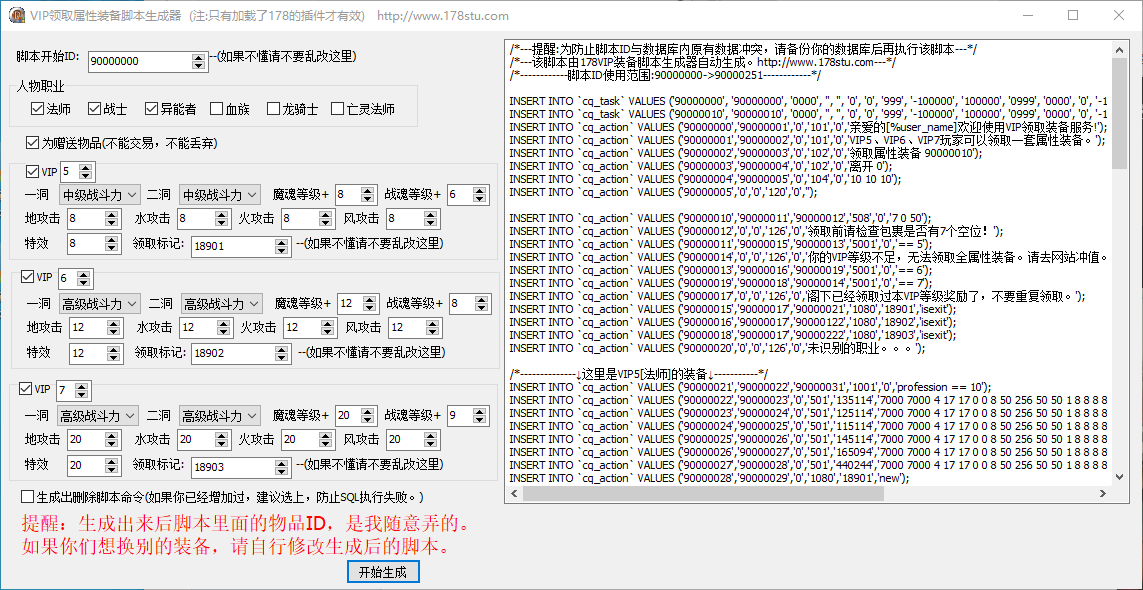Focus the 魔魂等级+ field in VIP 6 section

pos(351,303)
